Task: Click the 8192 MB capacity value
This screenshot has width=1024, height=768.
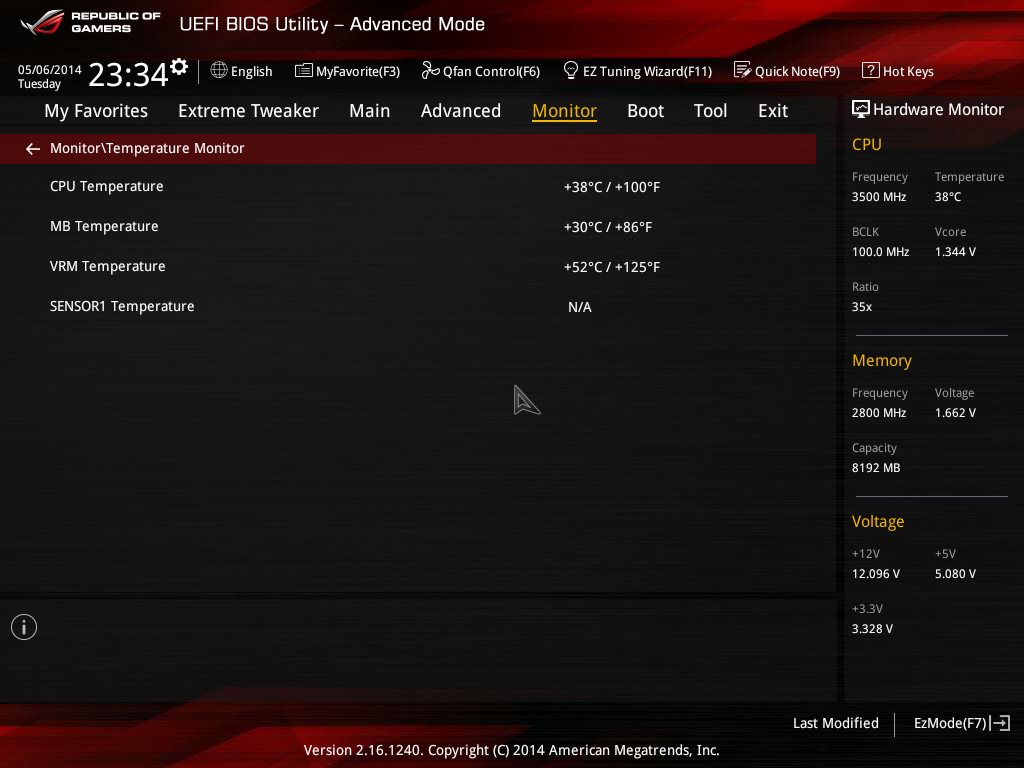Action: [x=876, y=468]
